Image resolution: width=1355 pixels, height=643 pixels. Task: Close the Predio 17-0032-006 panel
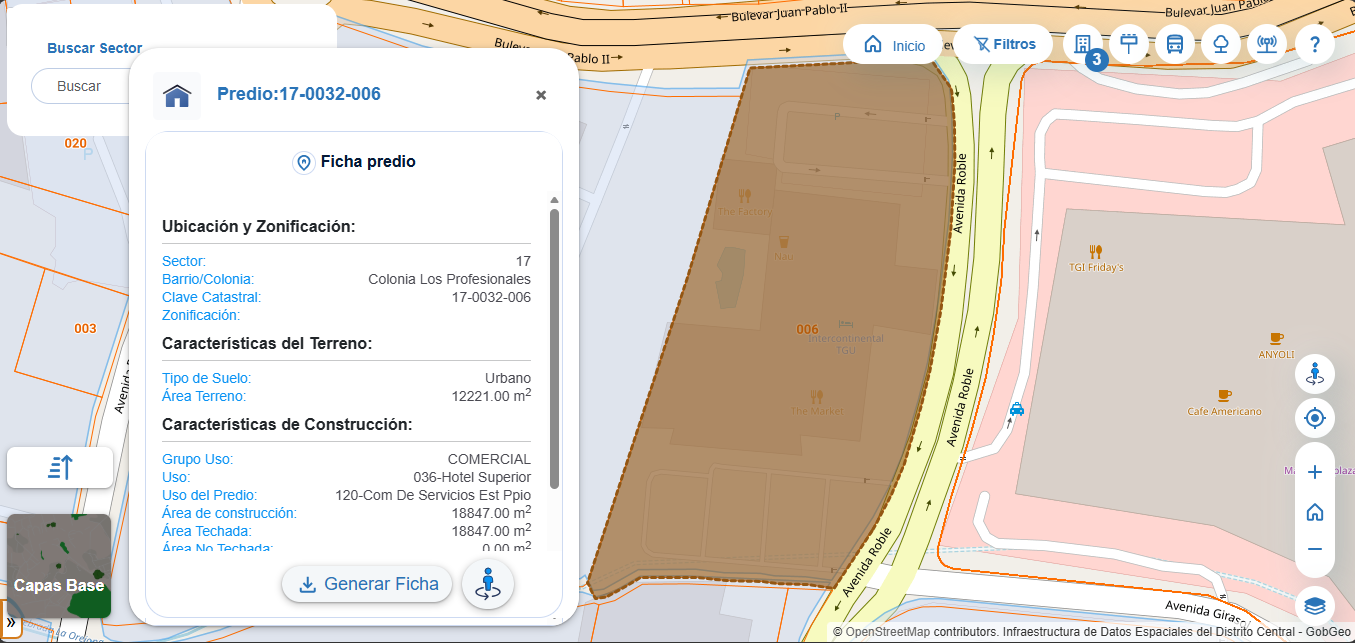coord(541,95)
